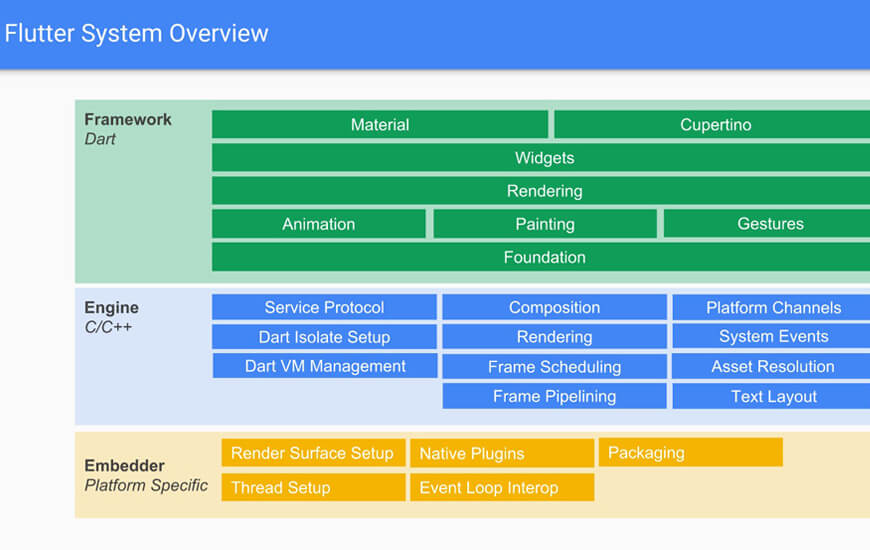Click the Foundation layer bar
Image resolution: width=870 pixels, height=550 pixels.
pyautogui.click(x=541, y=257)
